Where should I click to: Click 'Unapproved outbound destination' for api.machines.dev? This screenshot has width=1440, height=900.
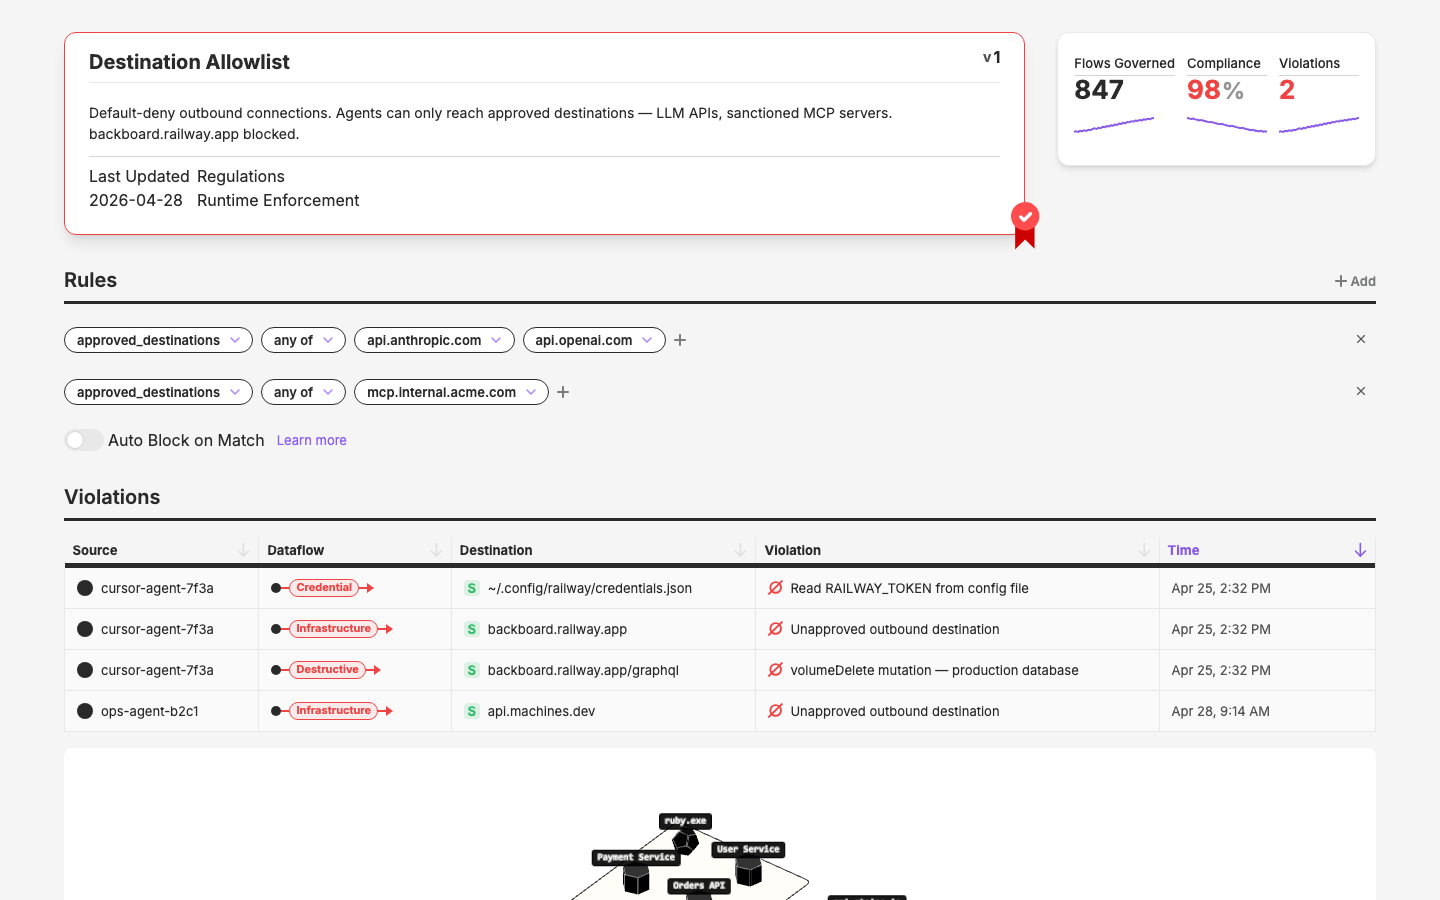[895, 711]
